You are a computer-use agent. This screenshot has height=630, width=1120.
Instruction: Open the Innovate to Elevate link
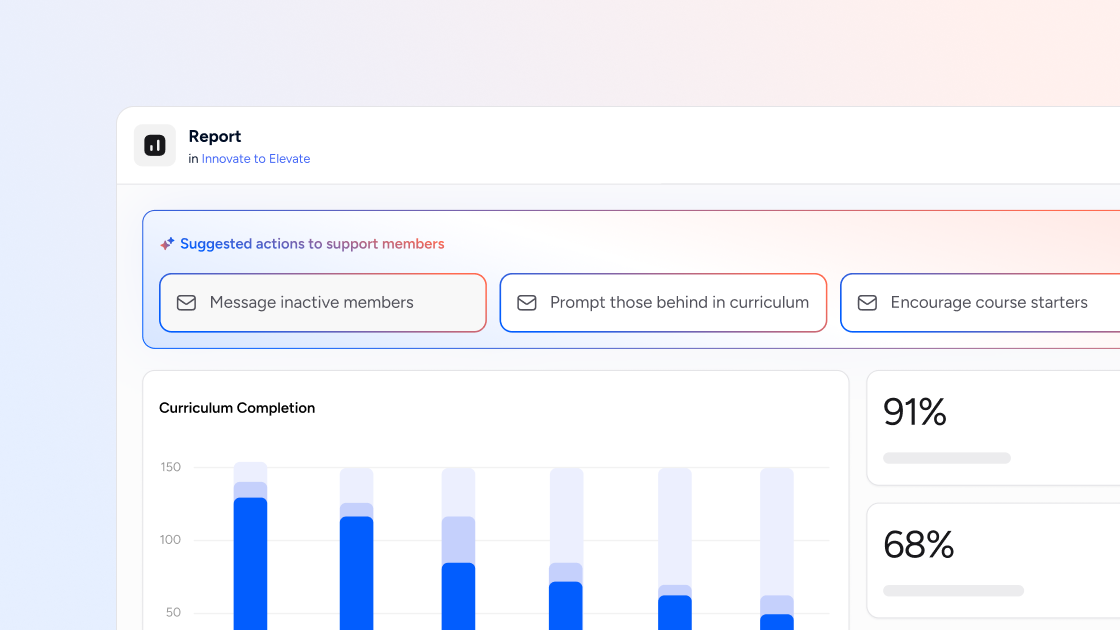(x=256, y=159)
